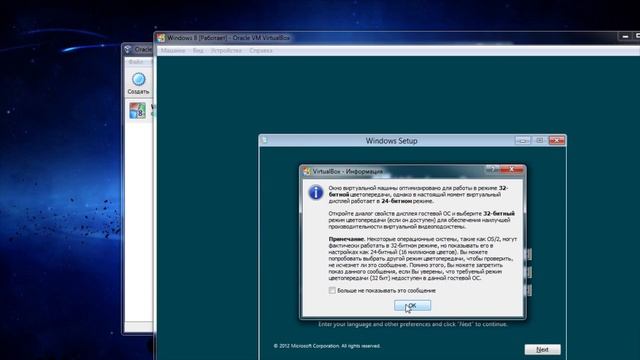Click the VirtualBox title icon in info dialog
This screenshot has height=360, width=640.
pyautogui.click(x=307, y=171)
